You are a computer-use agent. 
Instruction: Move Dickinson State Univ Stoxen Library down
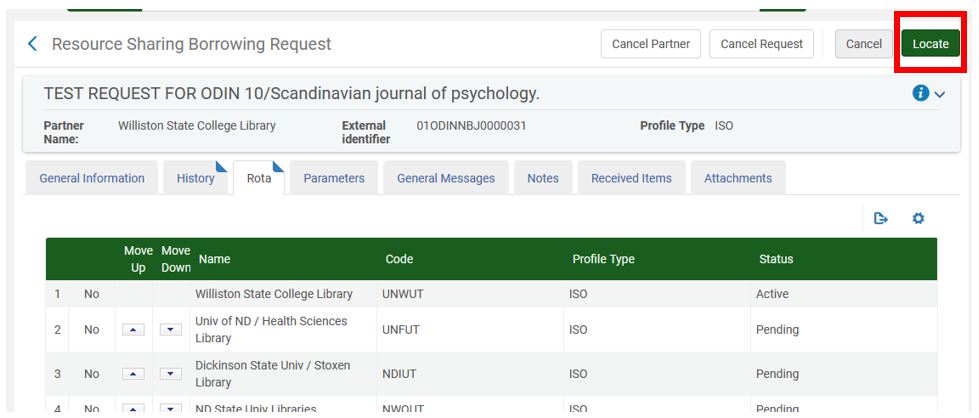coord(170,374)
